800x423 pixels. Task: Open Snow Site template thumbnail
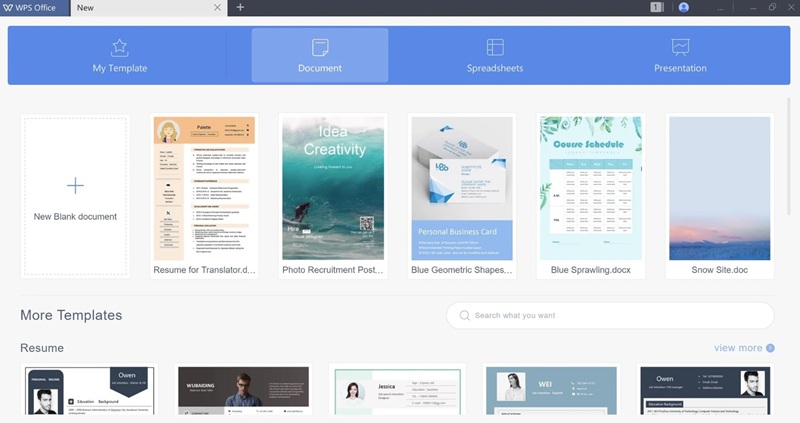coord(719,188)
